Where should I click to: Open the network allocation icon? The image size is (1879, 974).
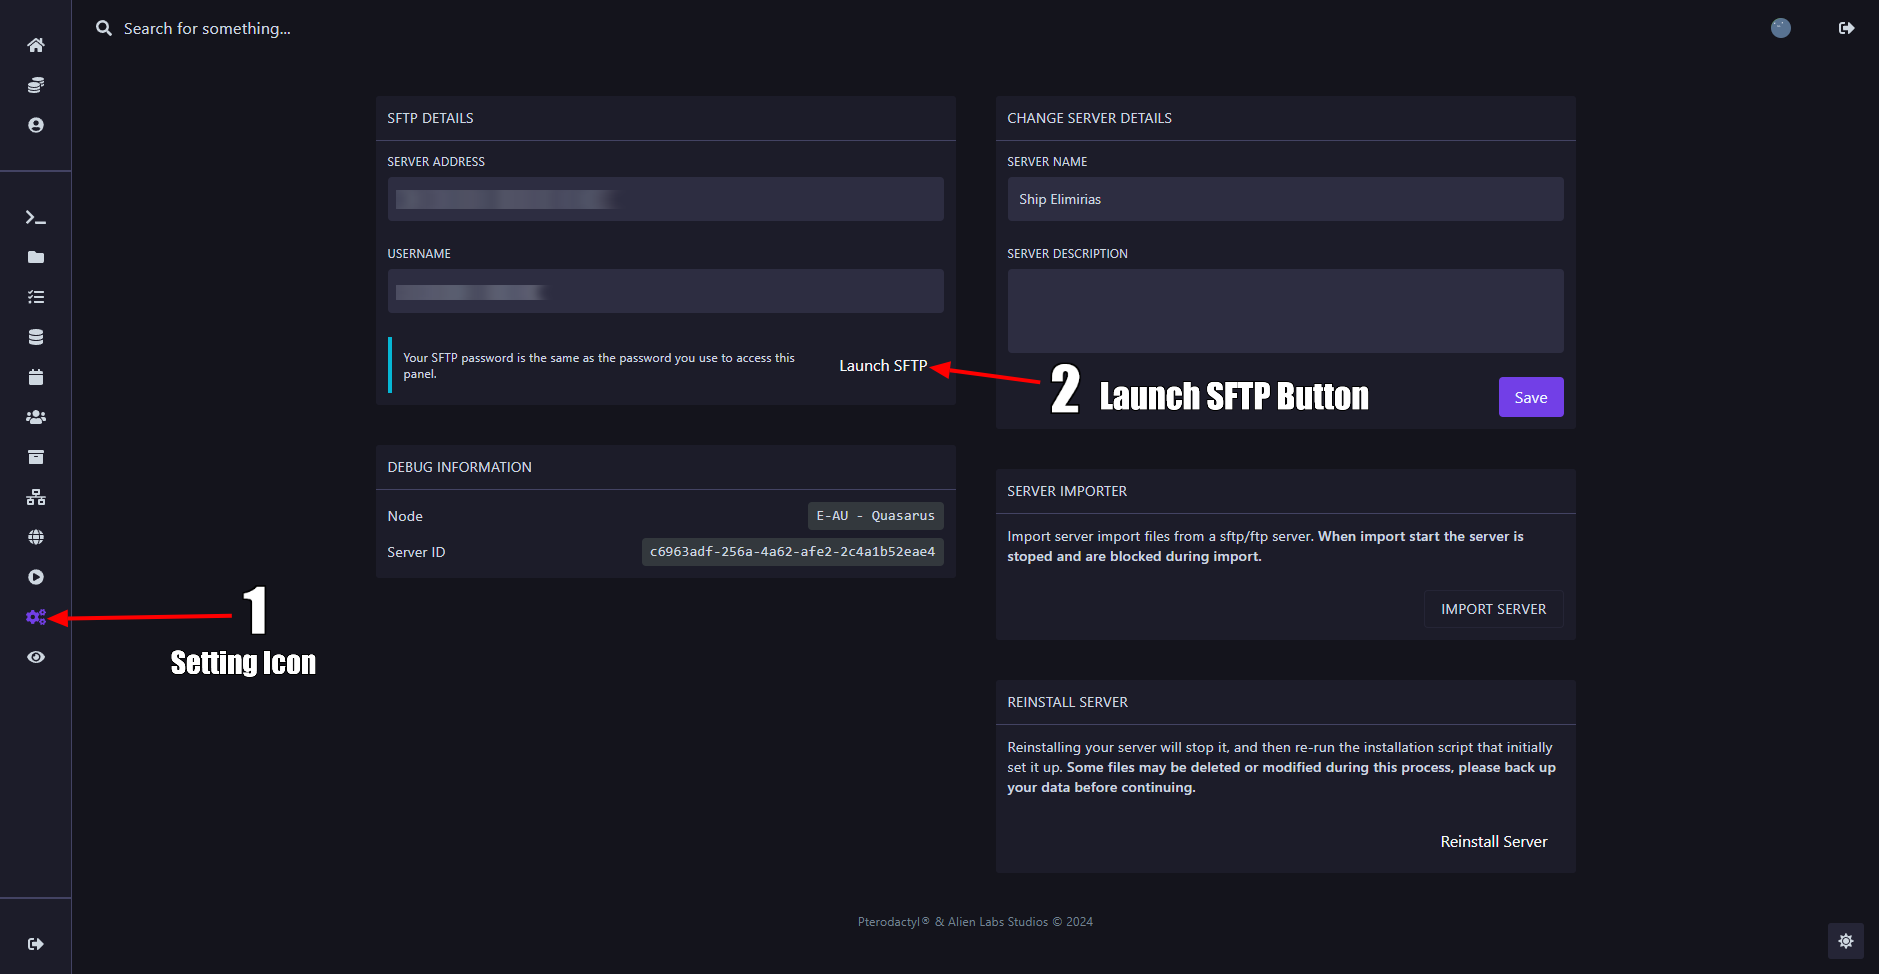[36, 497]
